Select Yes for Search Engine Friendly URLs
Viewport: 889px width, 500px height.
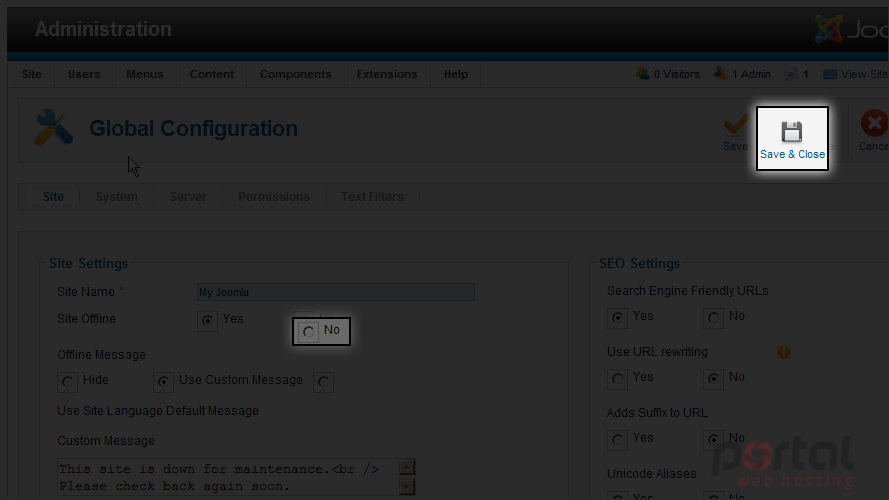click(x=617, y=318)
